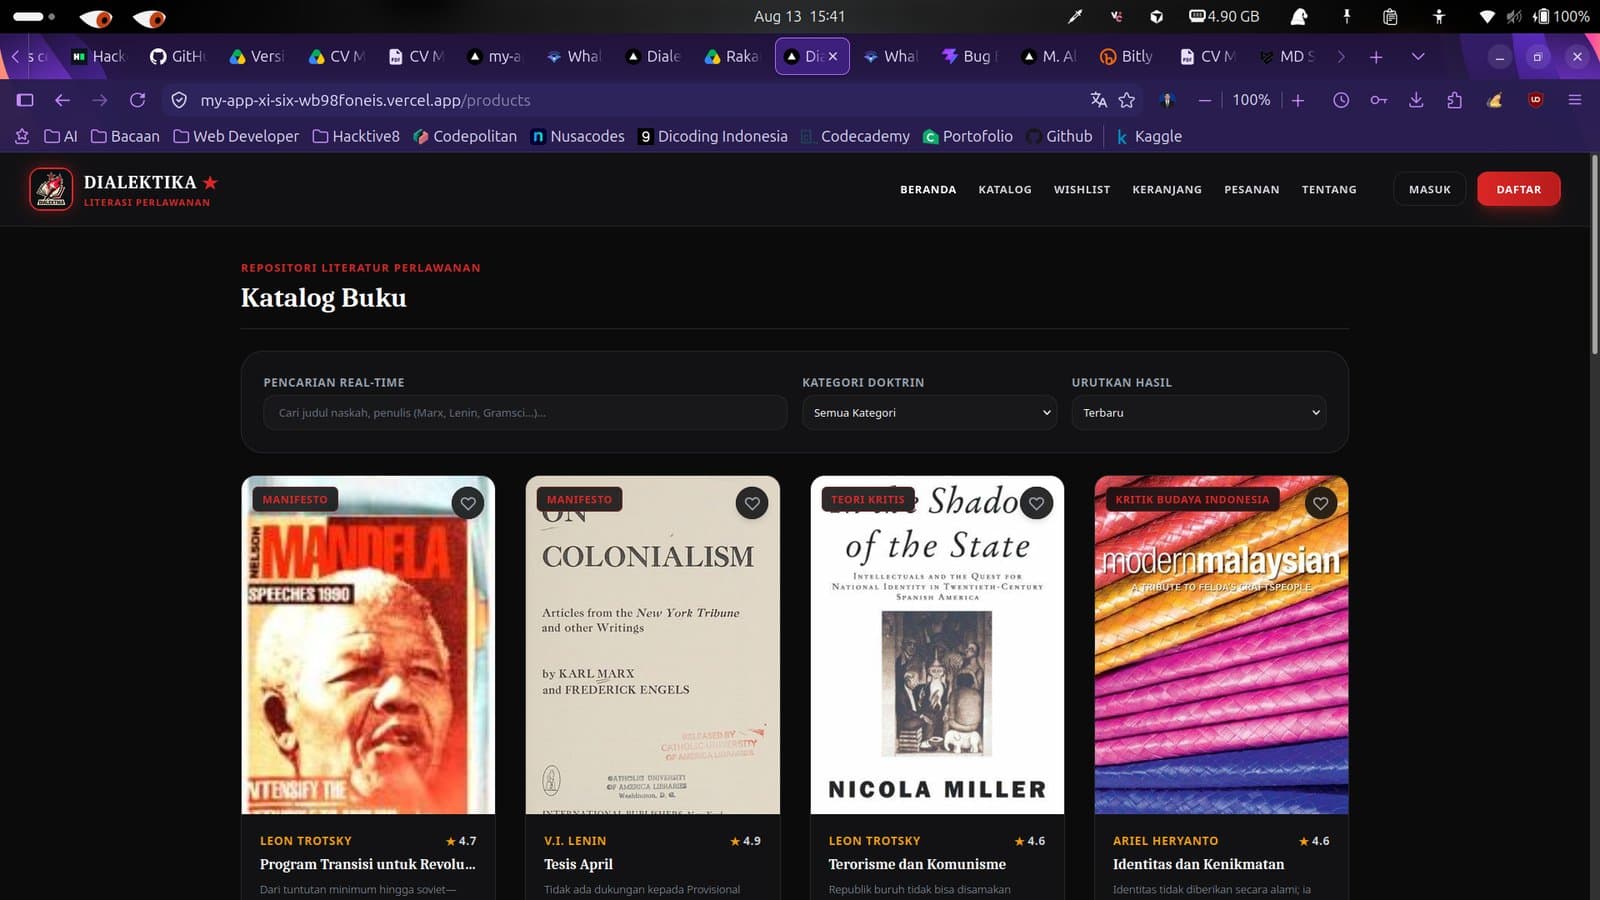Click the uBlock Origin extension icon
This screenshot has height=900, width=1600.
click(x=1536, y=100)
